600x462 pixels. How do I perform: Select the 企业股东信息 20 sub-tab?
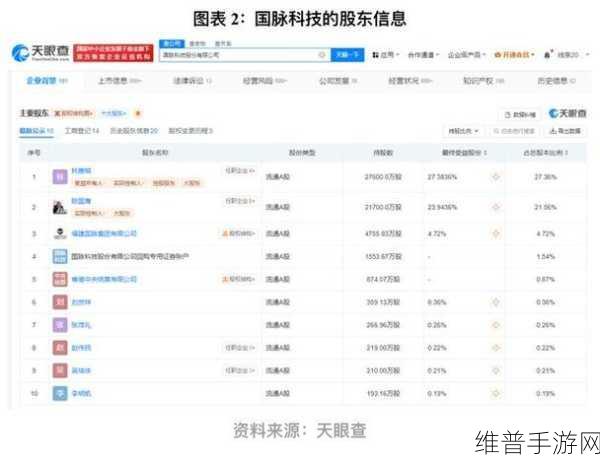134,131
